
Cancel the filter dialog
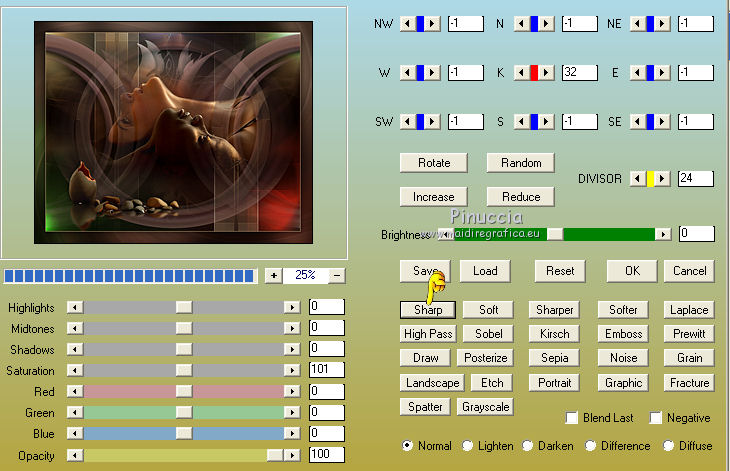point(689,271)
